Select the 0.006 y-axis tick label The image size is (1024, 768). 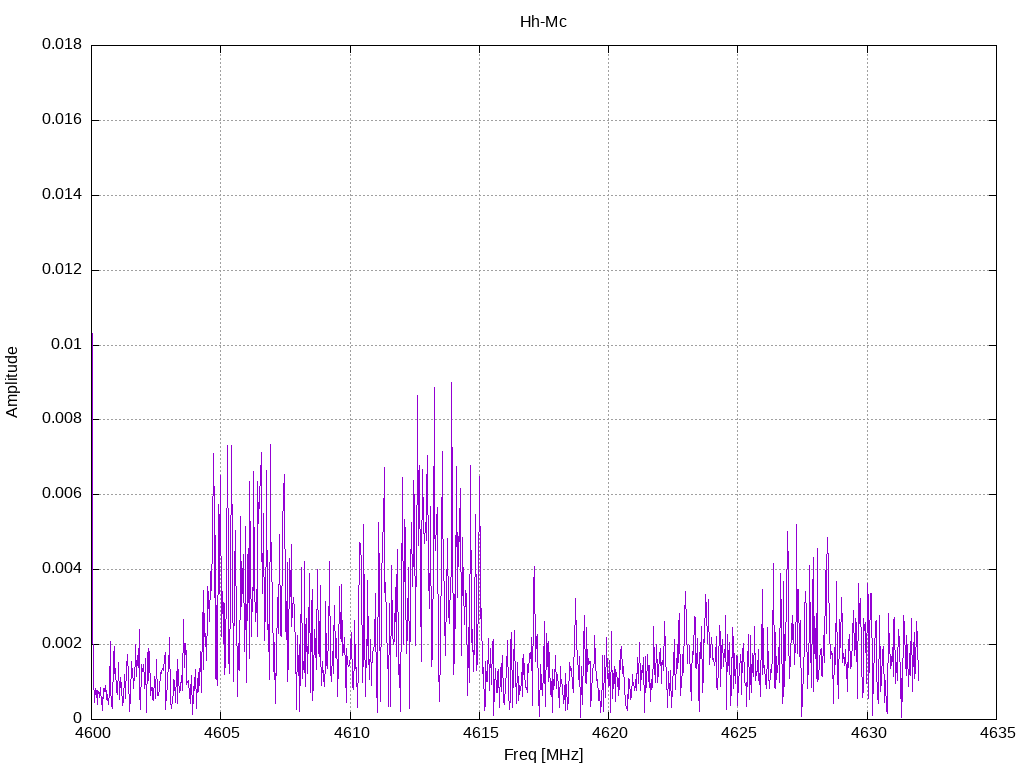click(x=62, y=494)
